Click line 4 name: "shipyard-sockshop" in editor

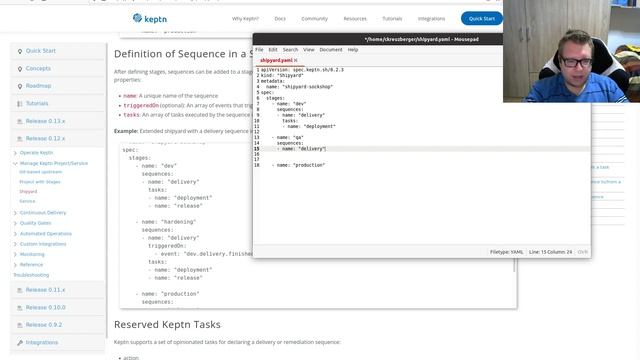(x=299, y=87)
